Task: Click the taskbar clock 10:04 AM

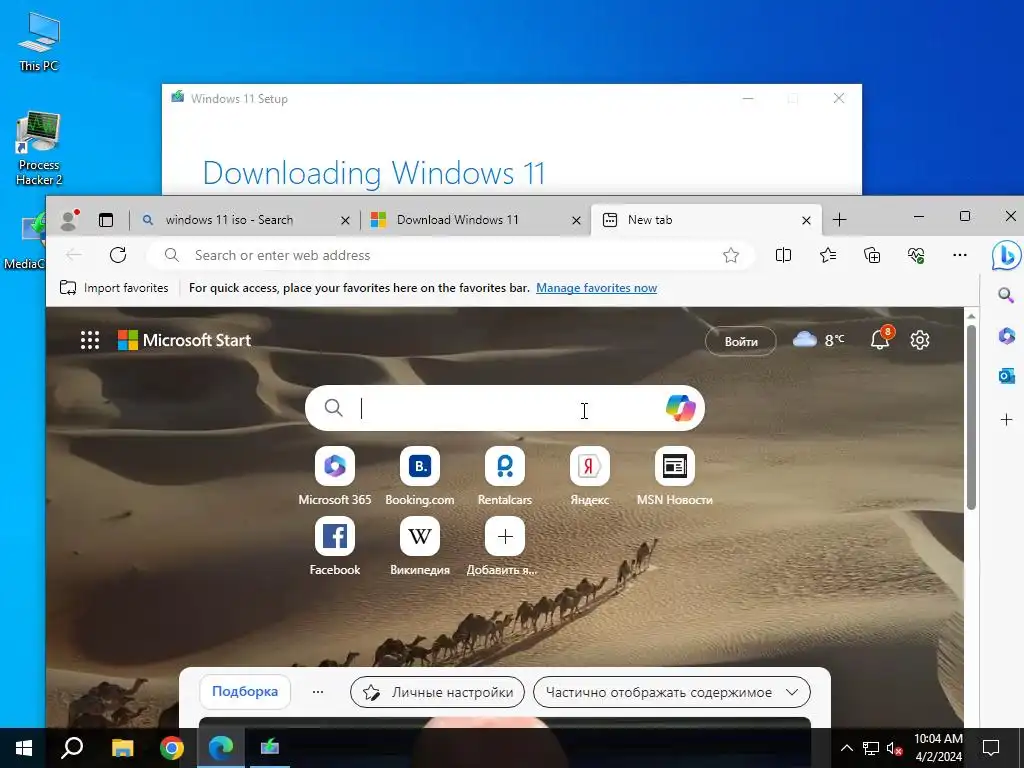Action: point(938,748)
